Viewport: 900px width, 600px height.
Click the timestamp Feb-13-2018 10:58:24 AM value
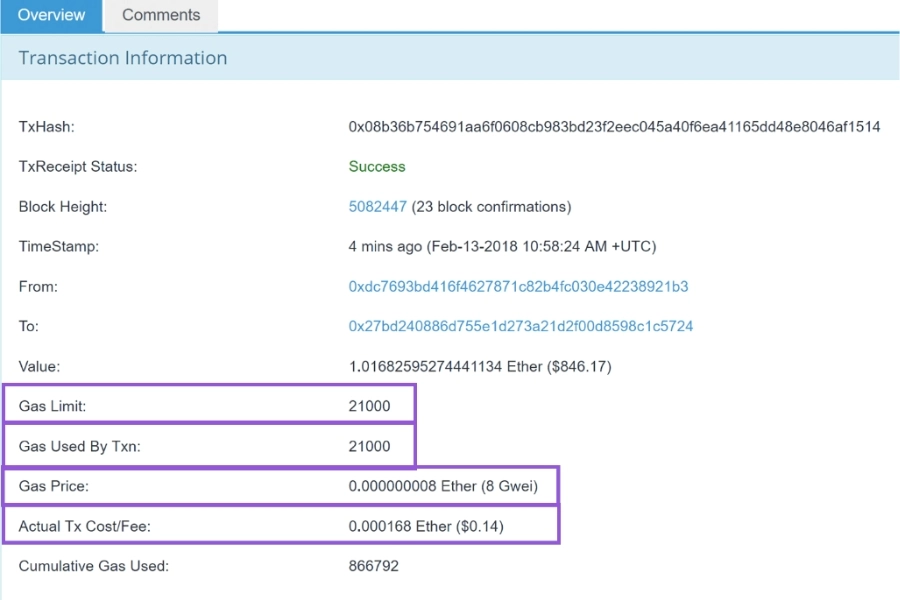tap(502, 246)
